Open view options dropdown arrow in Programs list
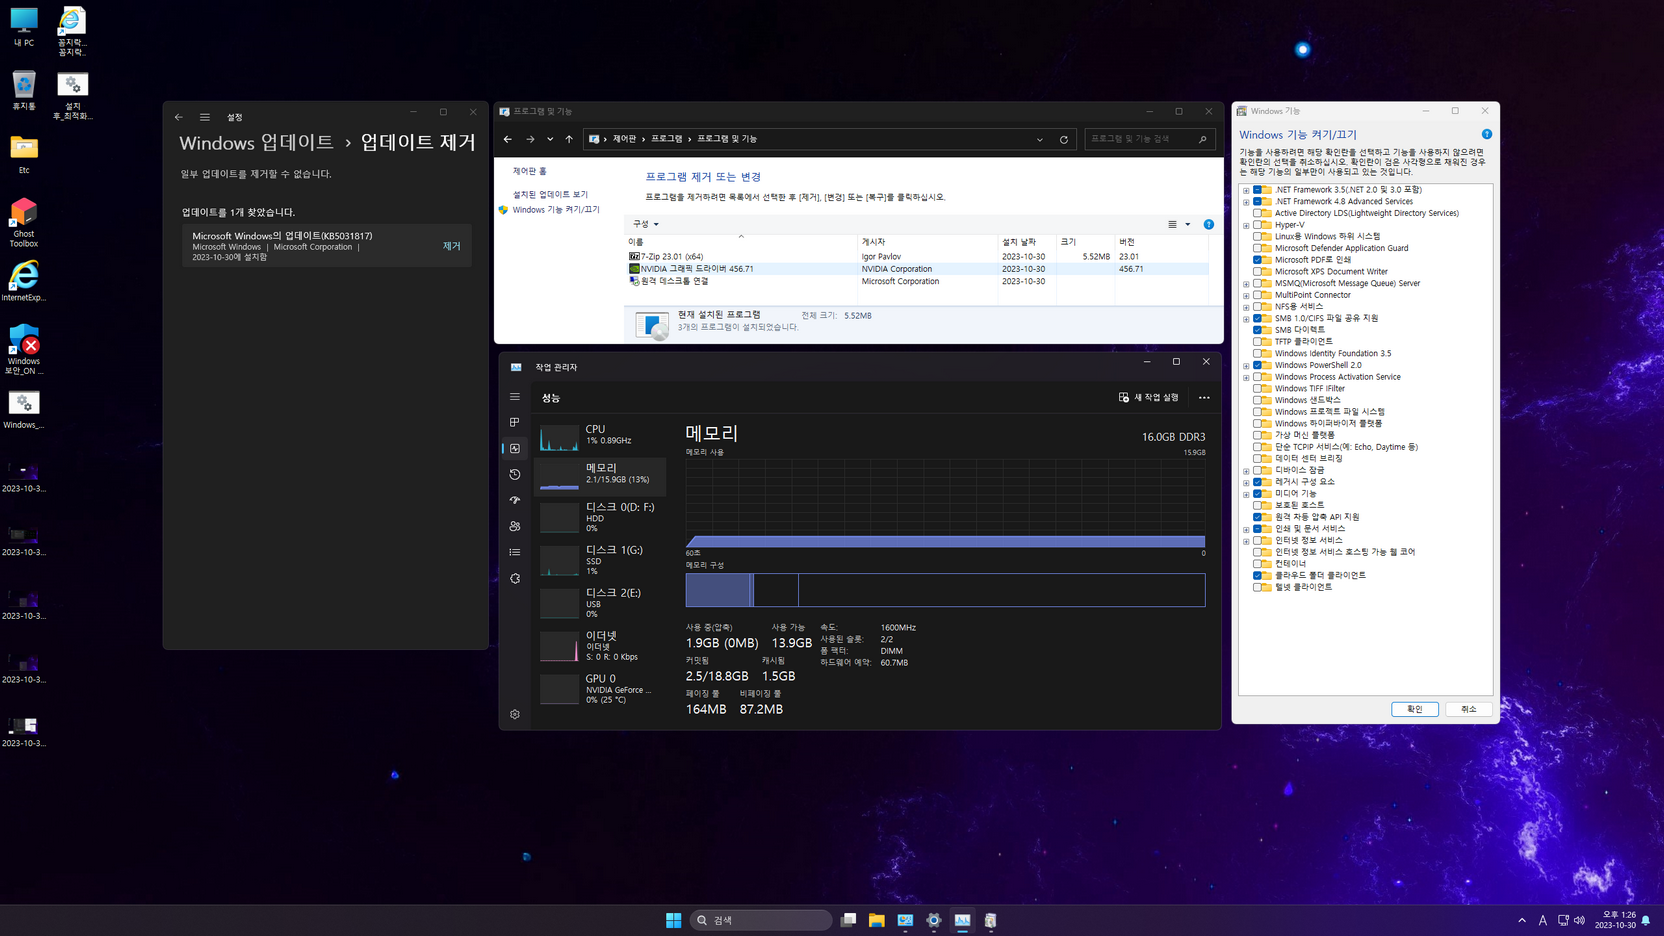 click(1188, 224)
